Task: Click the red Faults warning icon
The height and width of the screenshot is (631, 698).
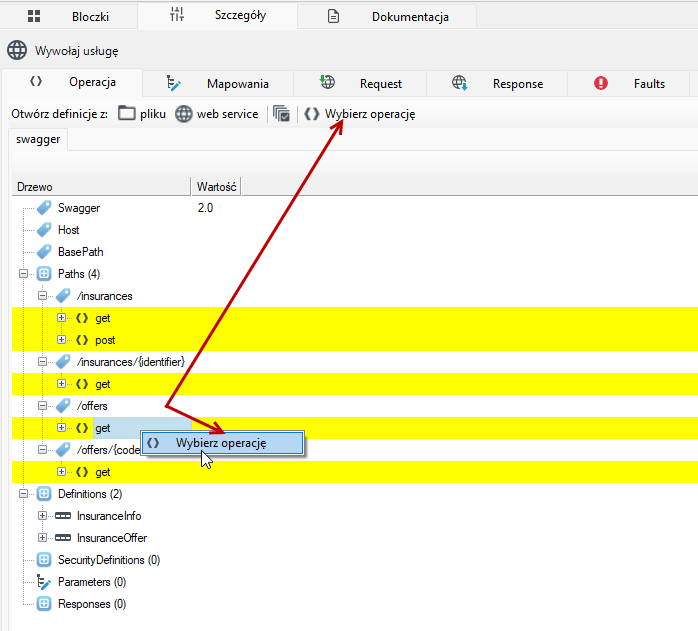Action: point(601,83)
